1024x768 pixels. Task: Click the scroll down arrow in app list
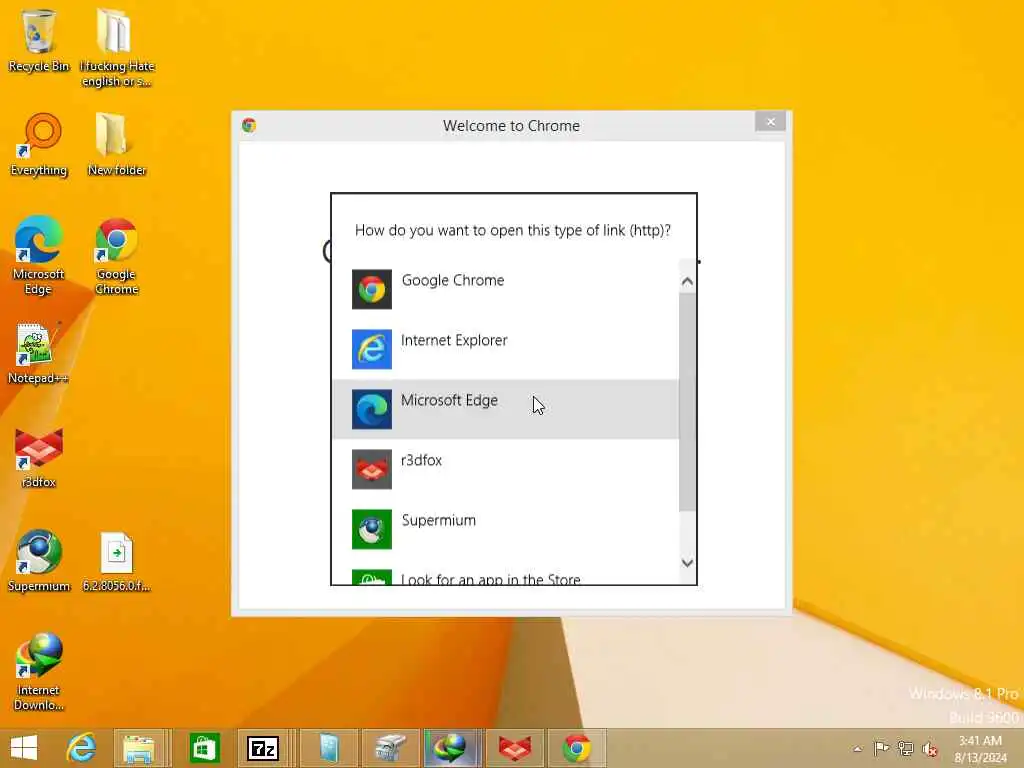[x=687, y=562]
